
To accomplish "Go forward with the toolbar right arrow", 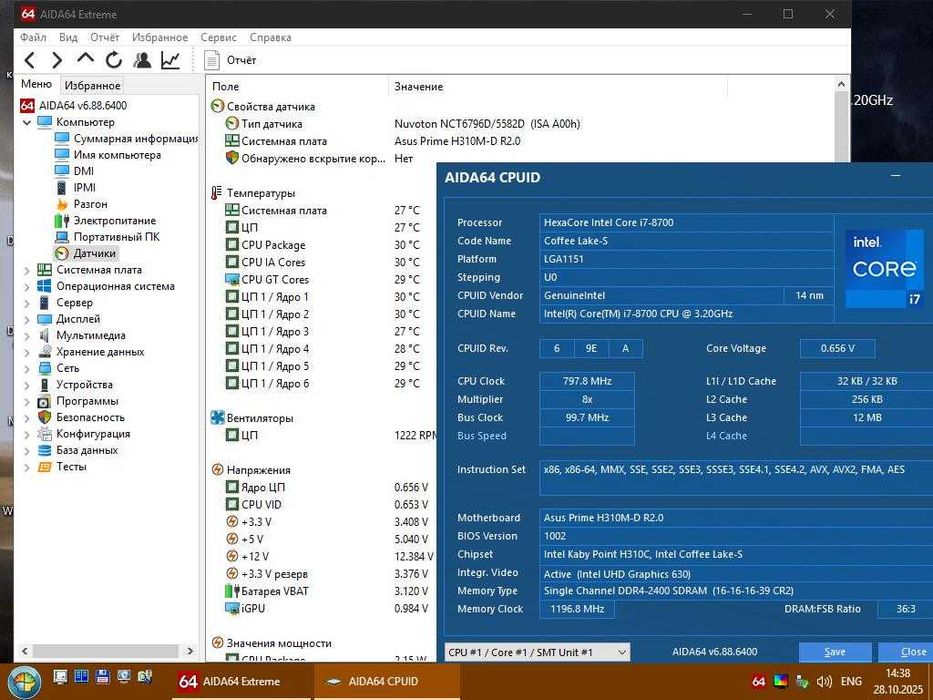I will click(57, 60).
